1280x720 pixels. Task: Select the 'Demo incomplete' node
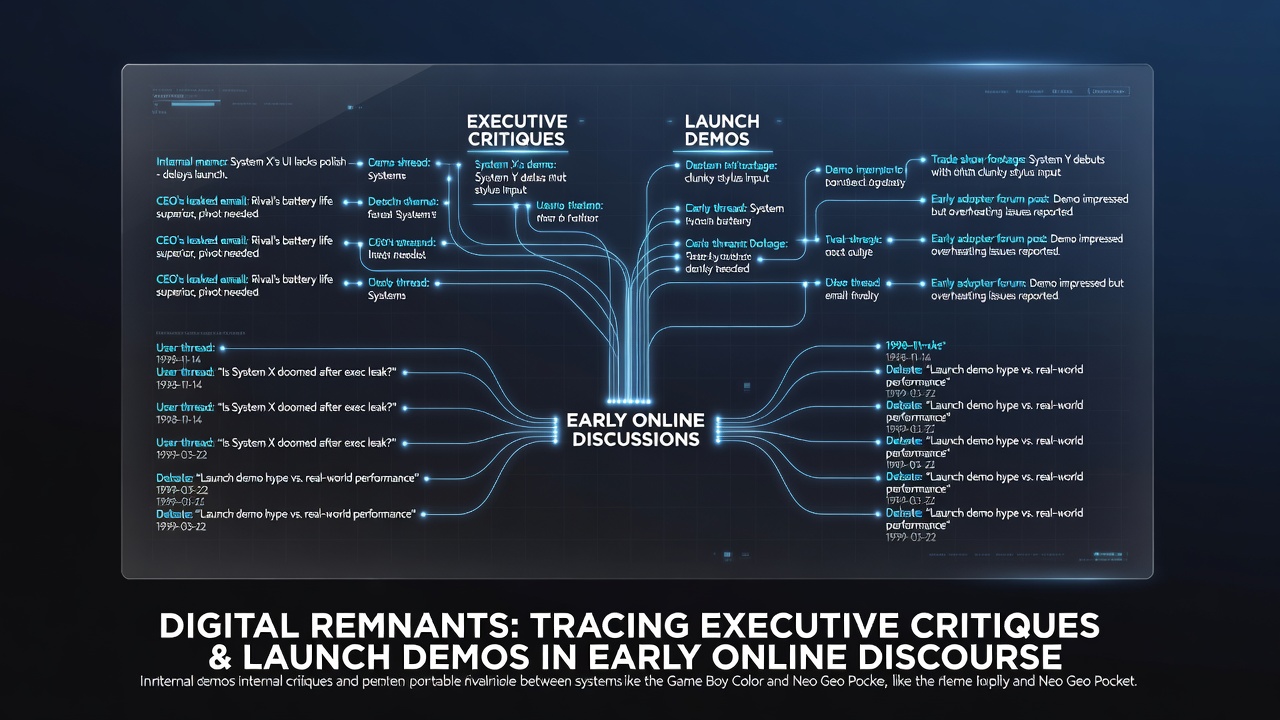click(865, 177)
